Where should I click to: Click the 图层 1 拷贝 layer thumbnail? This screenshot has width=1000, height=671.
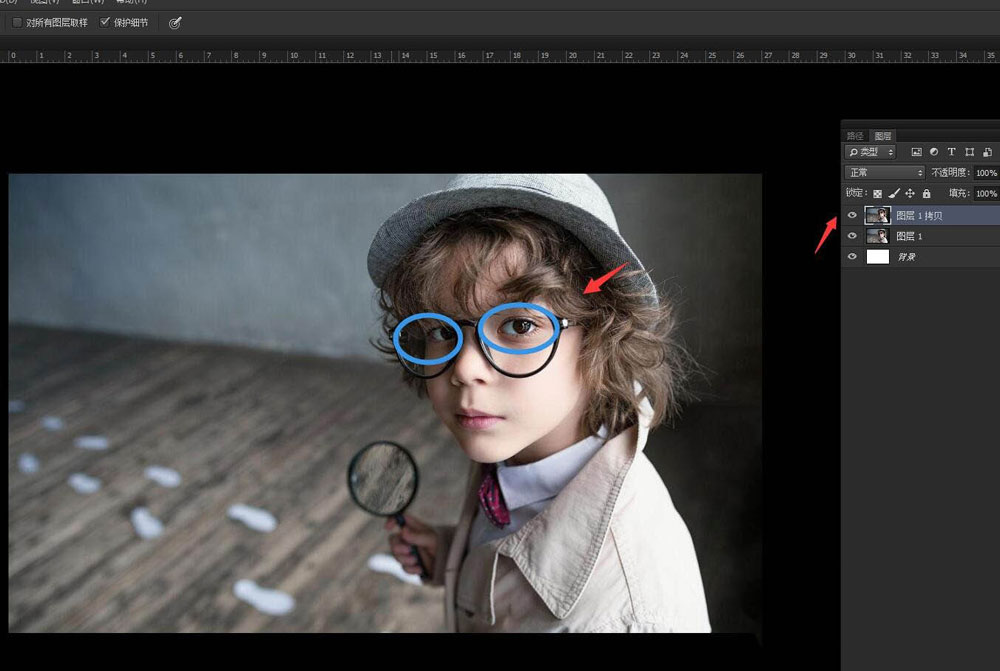coord(878,216)
